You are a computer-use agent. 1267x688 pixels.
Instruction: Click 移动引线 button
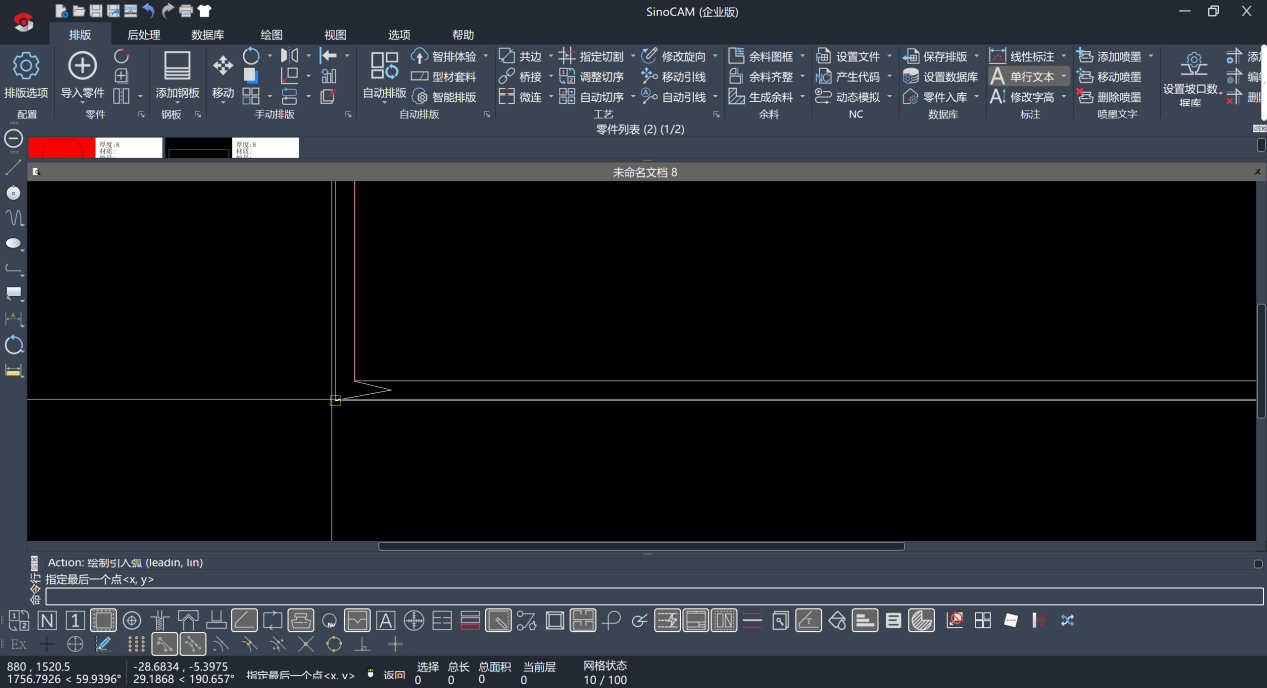click(x=674, y=77)
